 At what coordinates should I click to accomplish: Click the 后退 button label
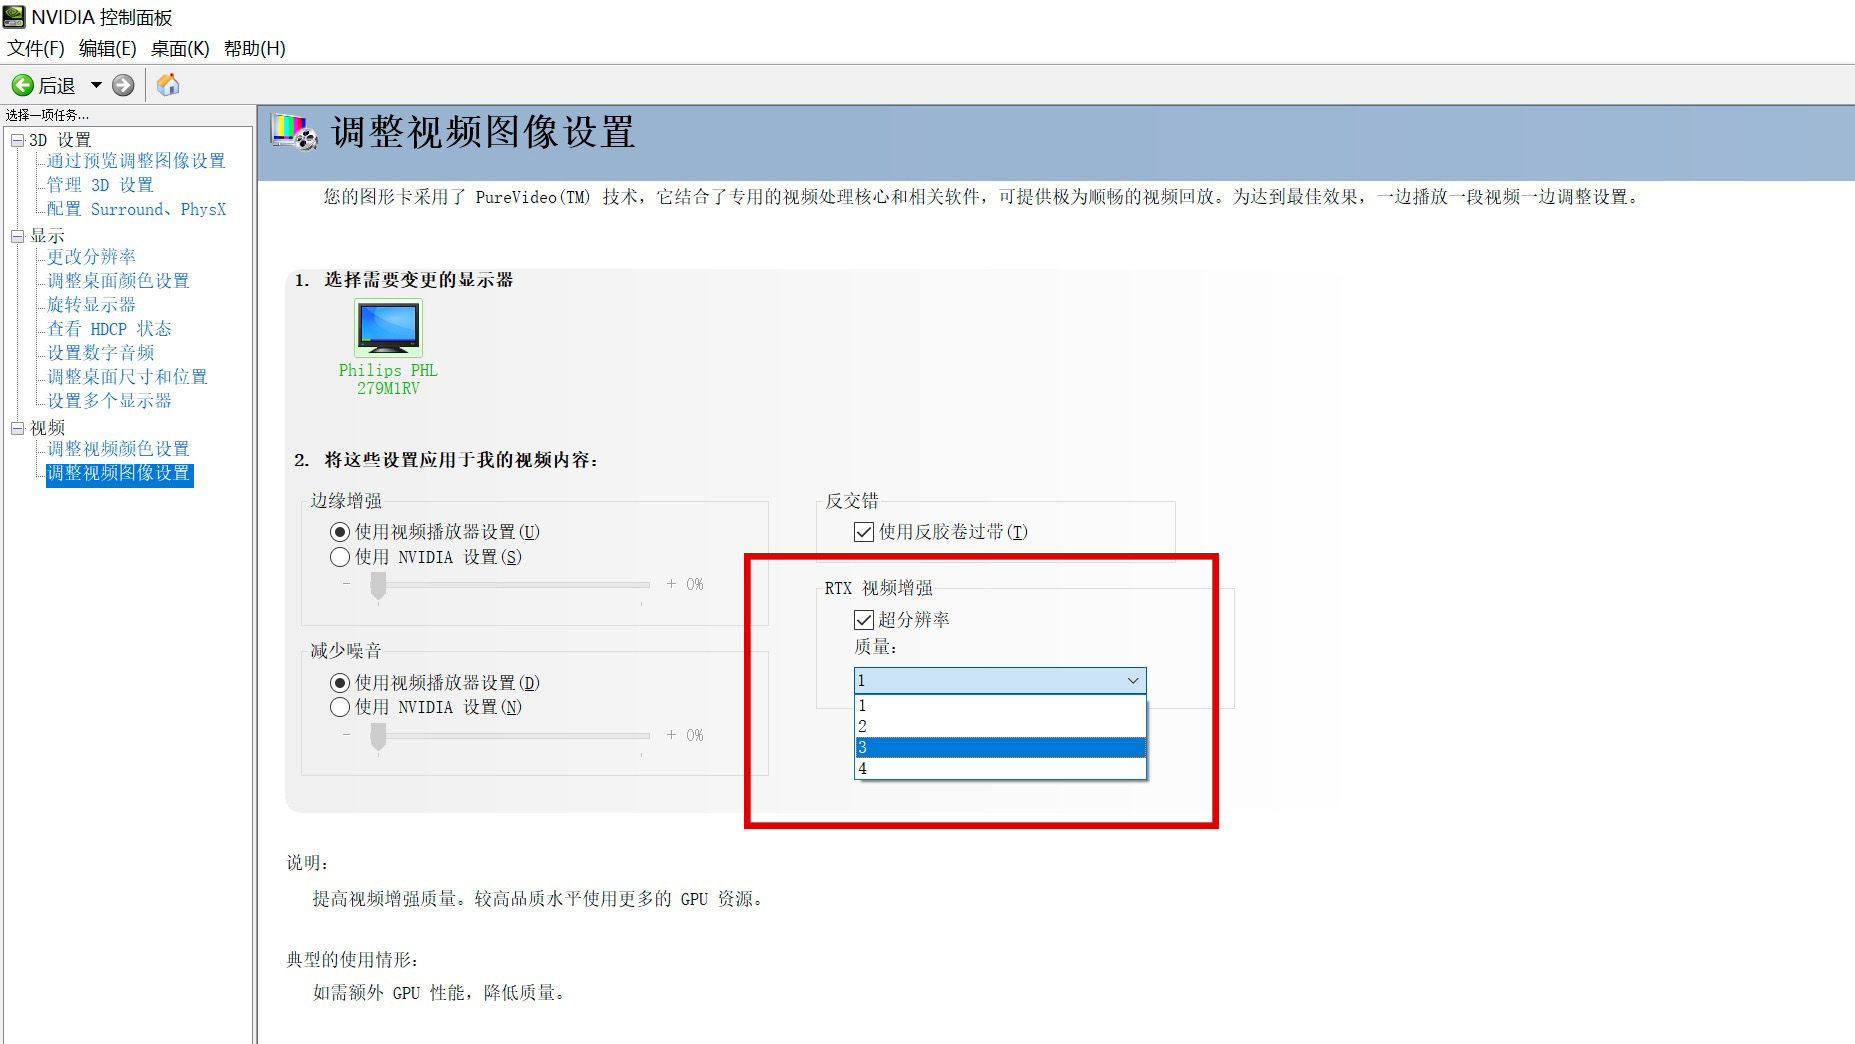(x=57, y=86)
